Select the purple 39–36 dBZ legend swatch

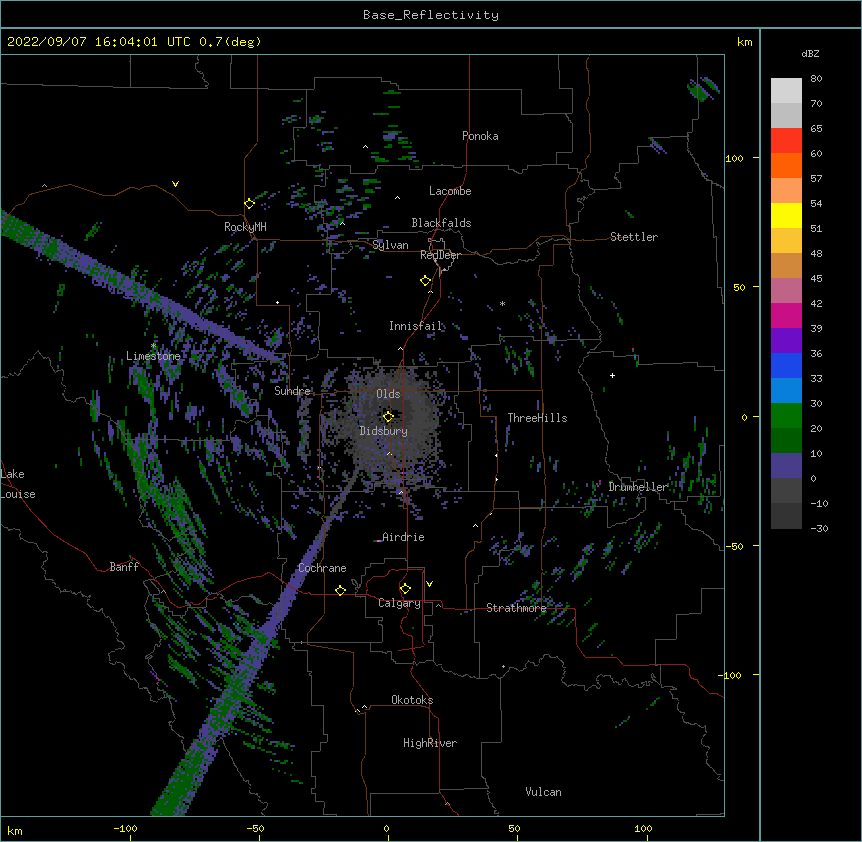pyautogui.click(x=786, y=340)
